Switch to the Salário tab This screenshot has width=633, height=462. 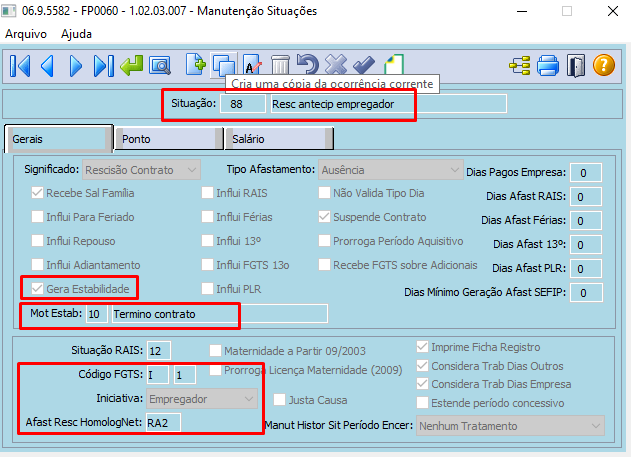pos(279,139)
